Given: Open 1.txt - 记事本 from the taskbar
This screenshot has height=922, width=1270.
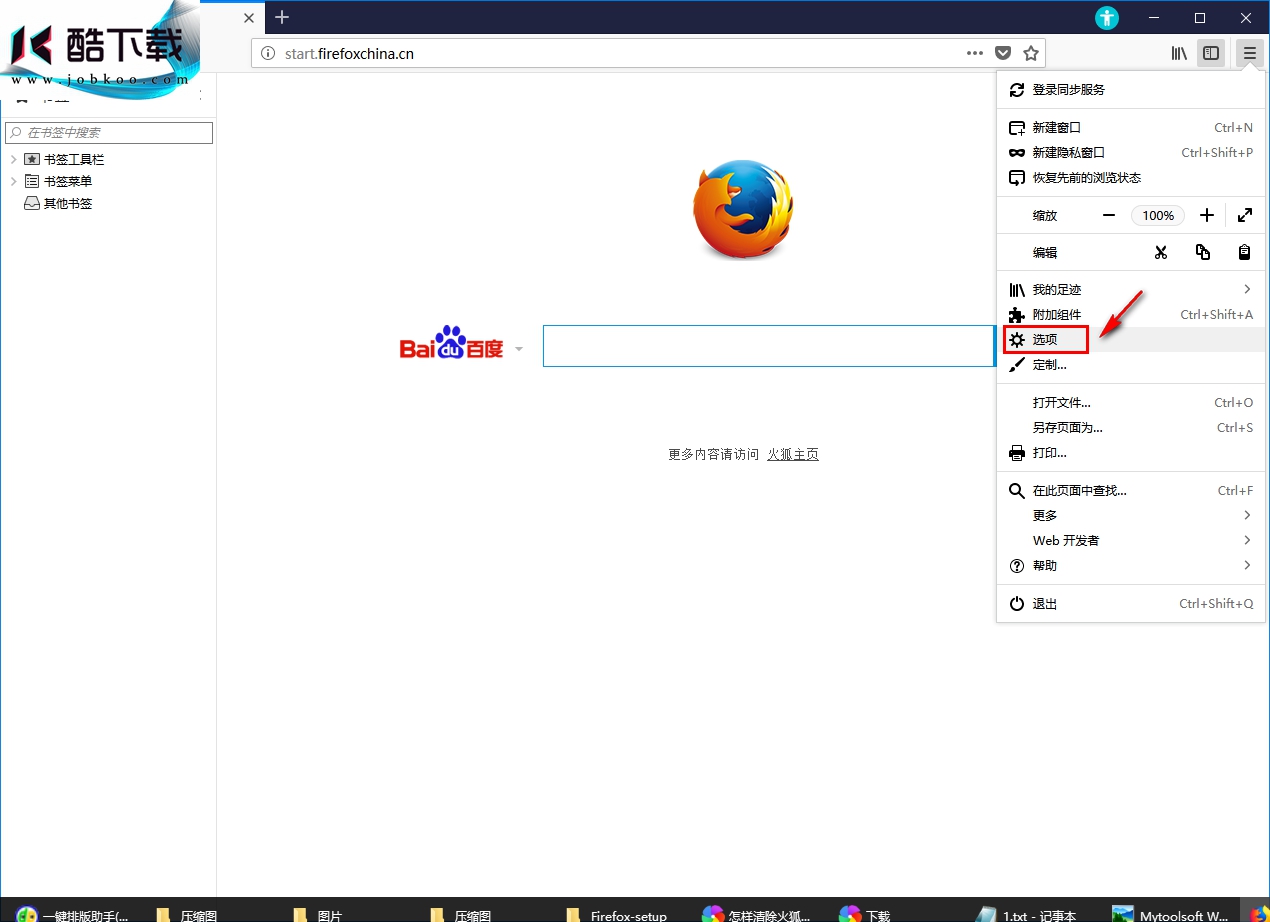Looking at the screenshot, I should point(1026,914).
